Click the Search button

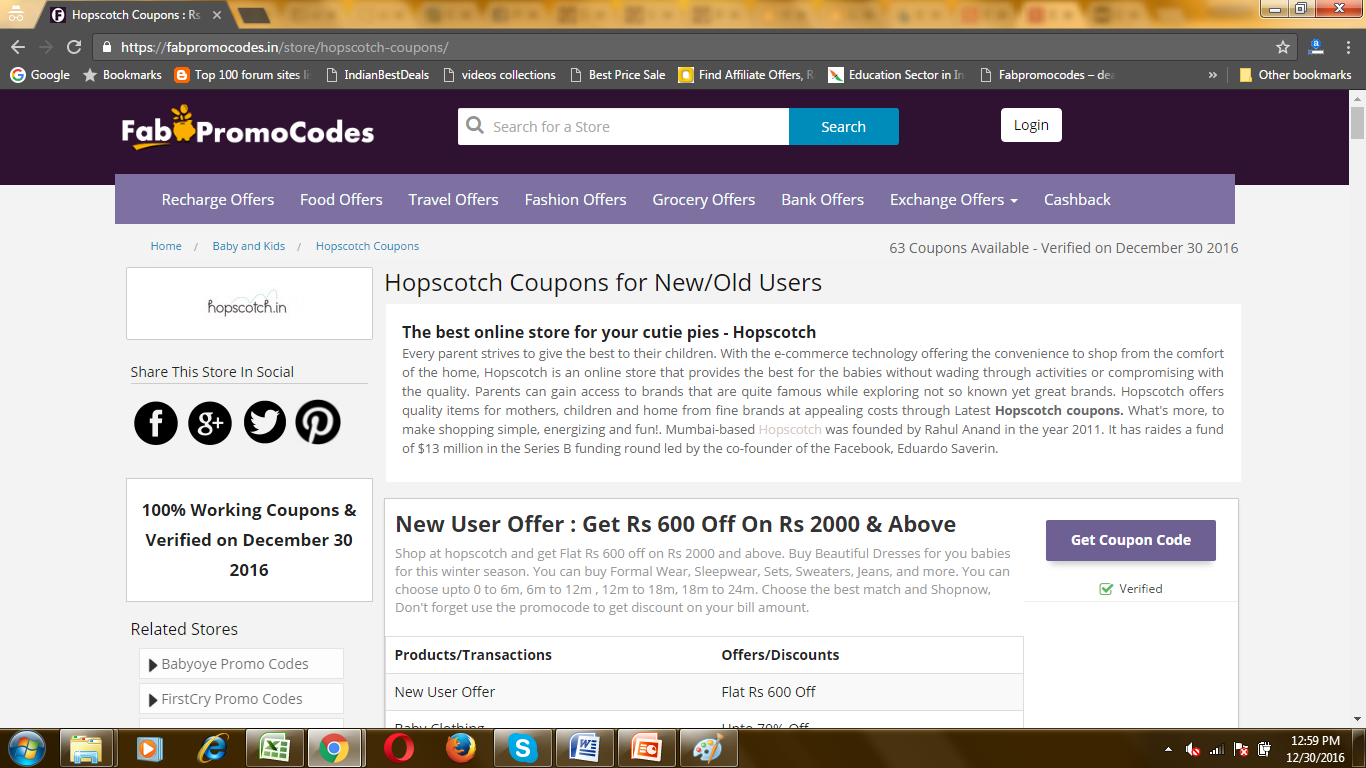coord(843,127)
